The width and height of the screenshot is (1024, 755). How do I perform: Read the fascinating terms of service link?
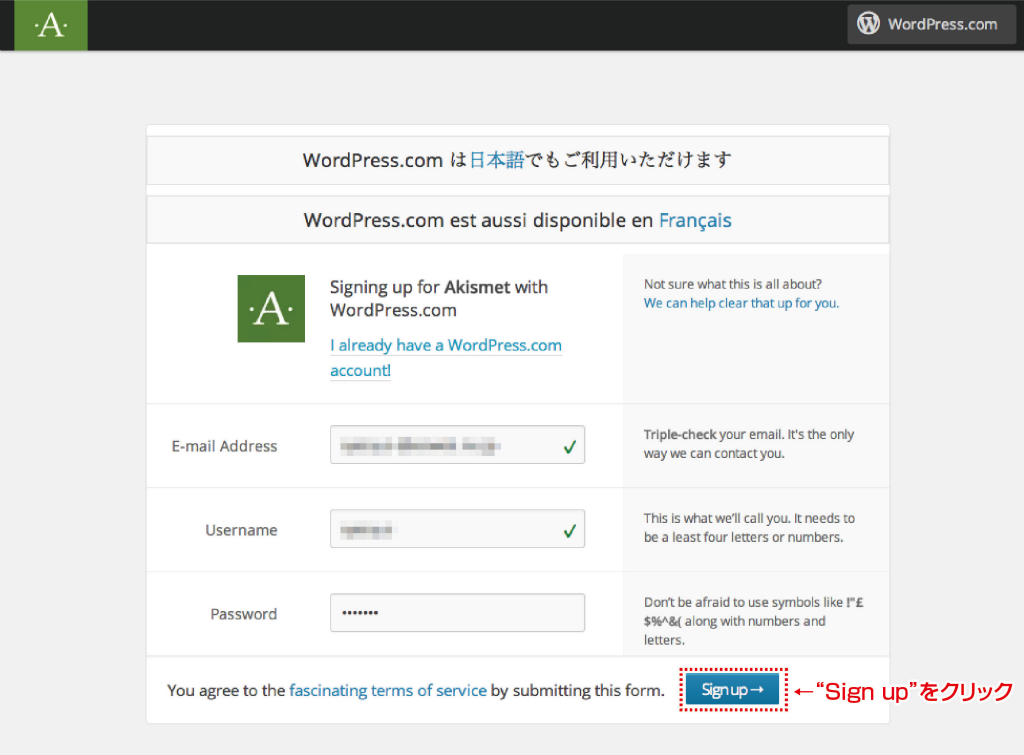click(388, 690)
